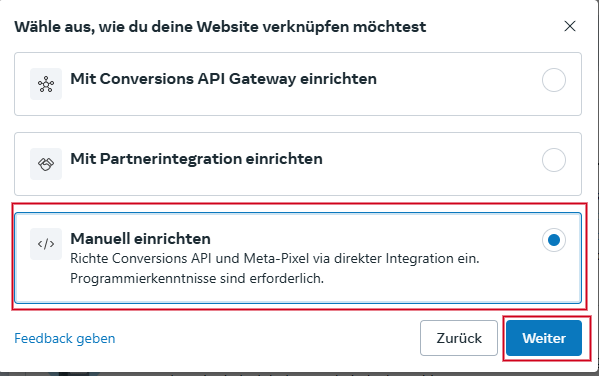
Task: Click the 'Manuell einrichten' heading text
Action: (141, 239)
